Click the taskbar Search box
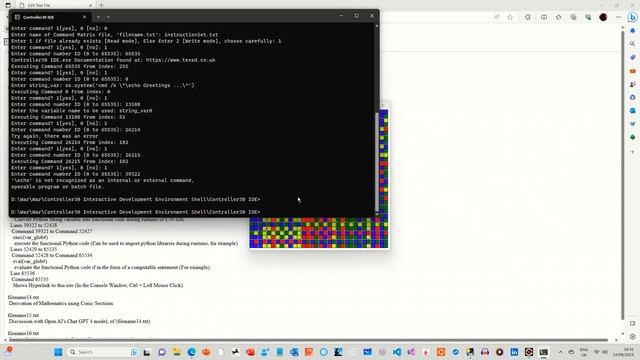The image size is (640, 360). point(103,352)
